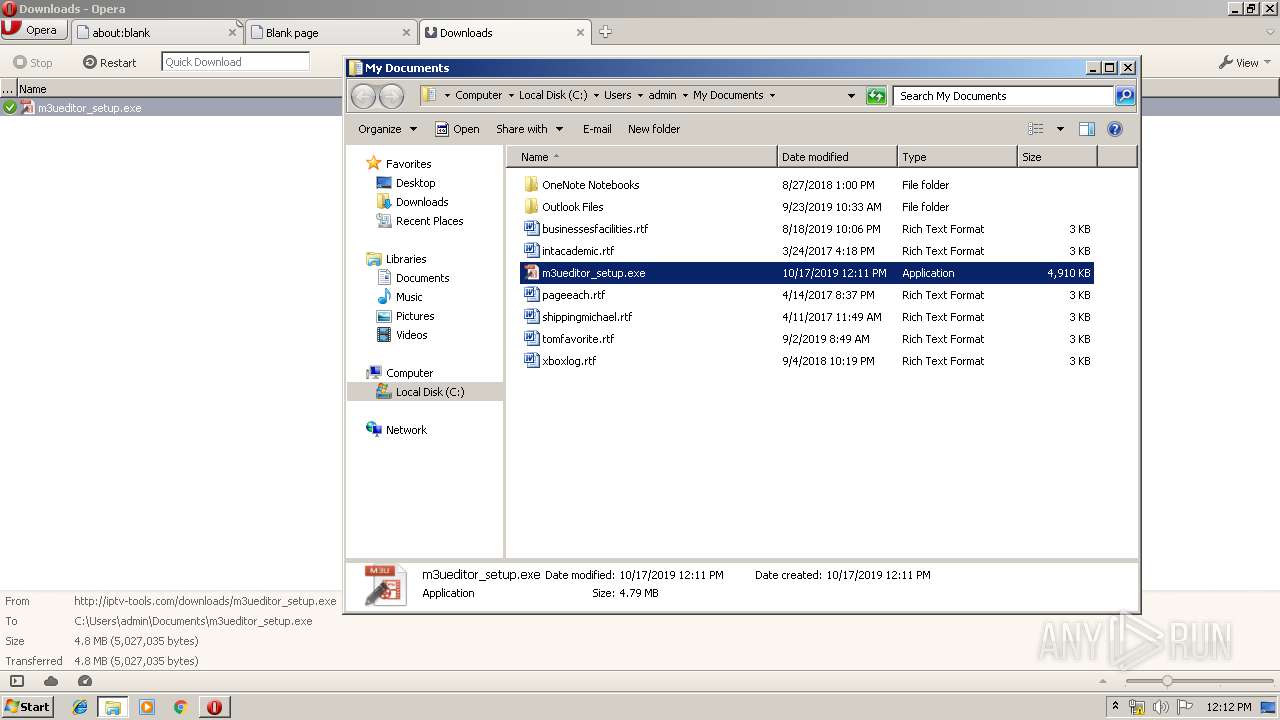Open the Start menu
The width and height of the screenshot is (1280, 720).
[x=27, y=706]
